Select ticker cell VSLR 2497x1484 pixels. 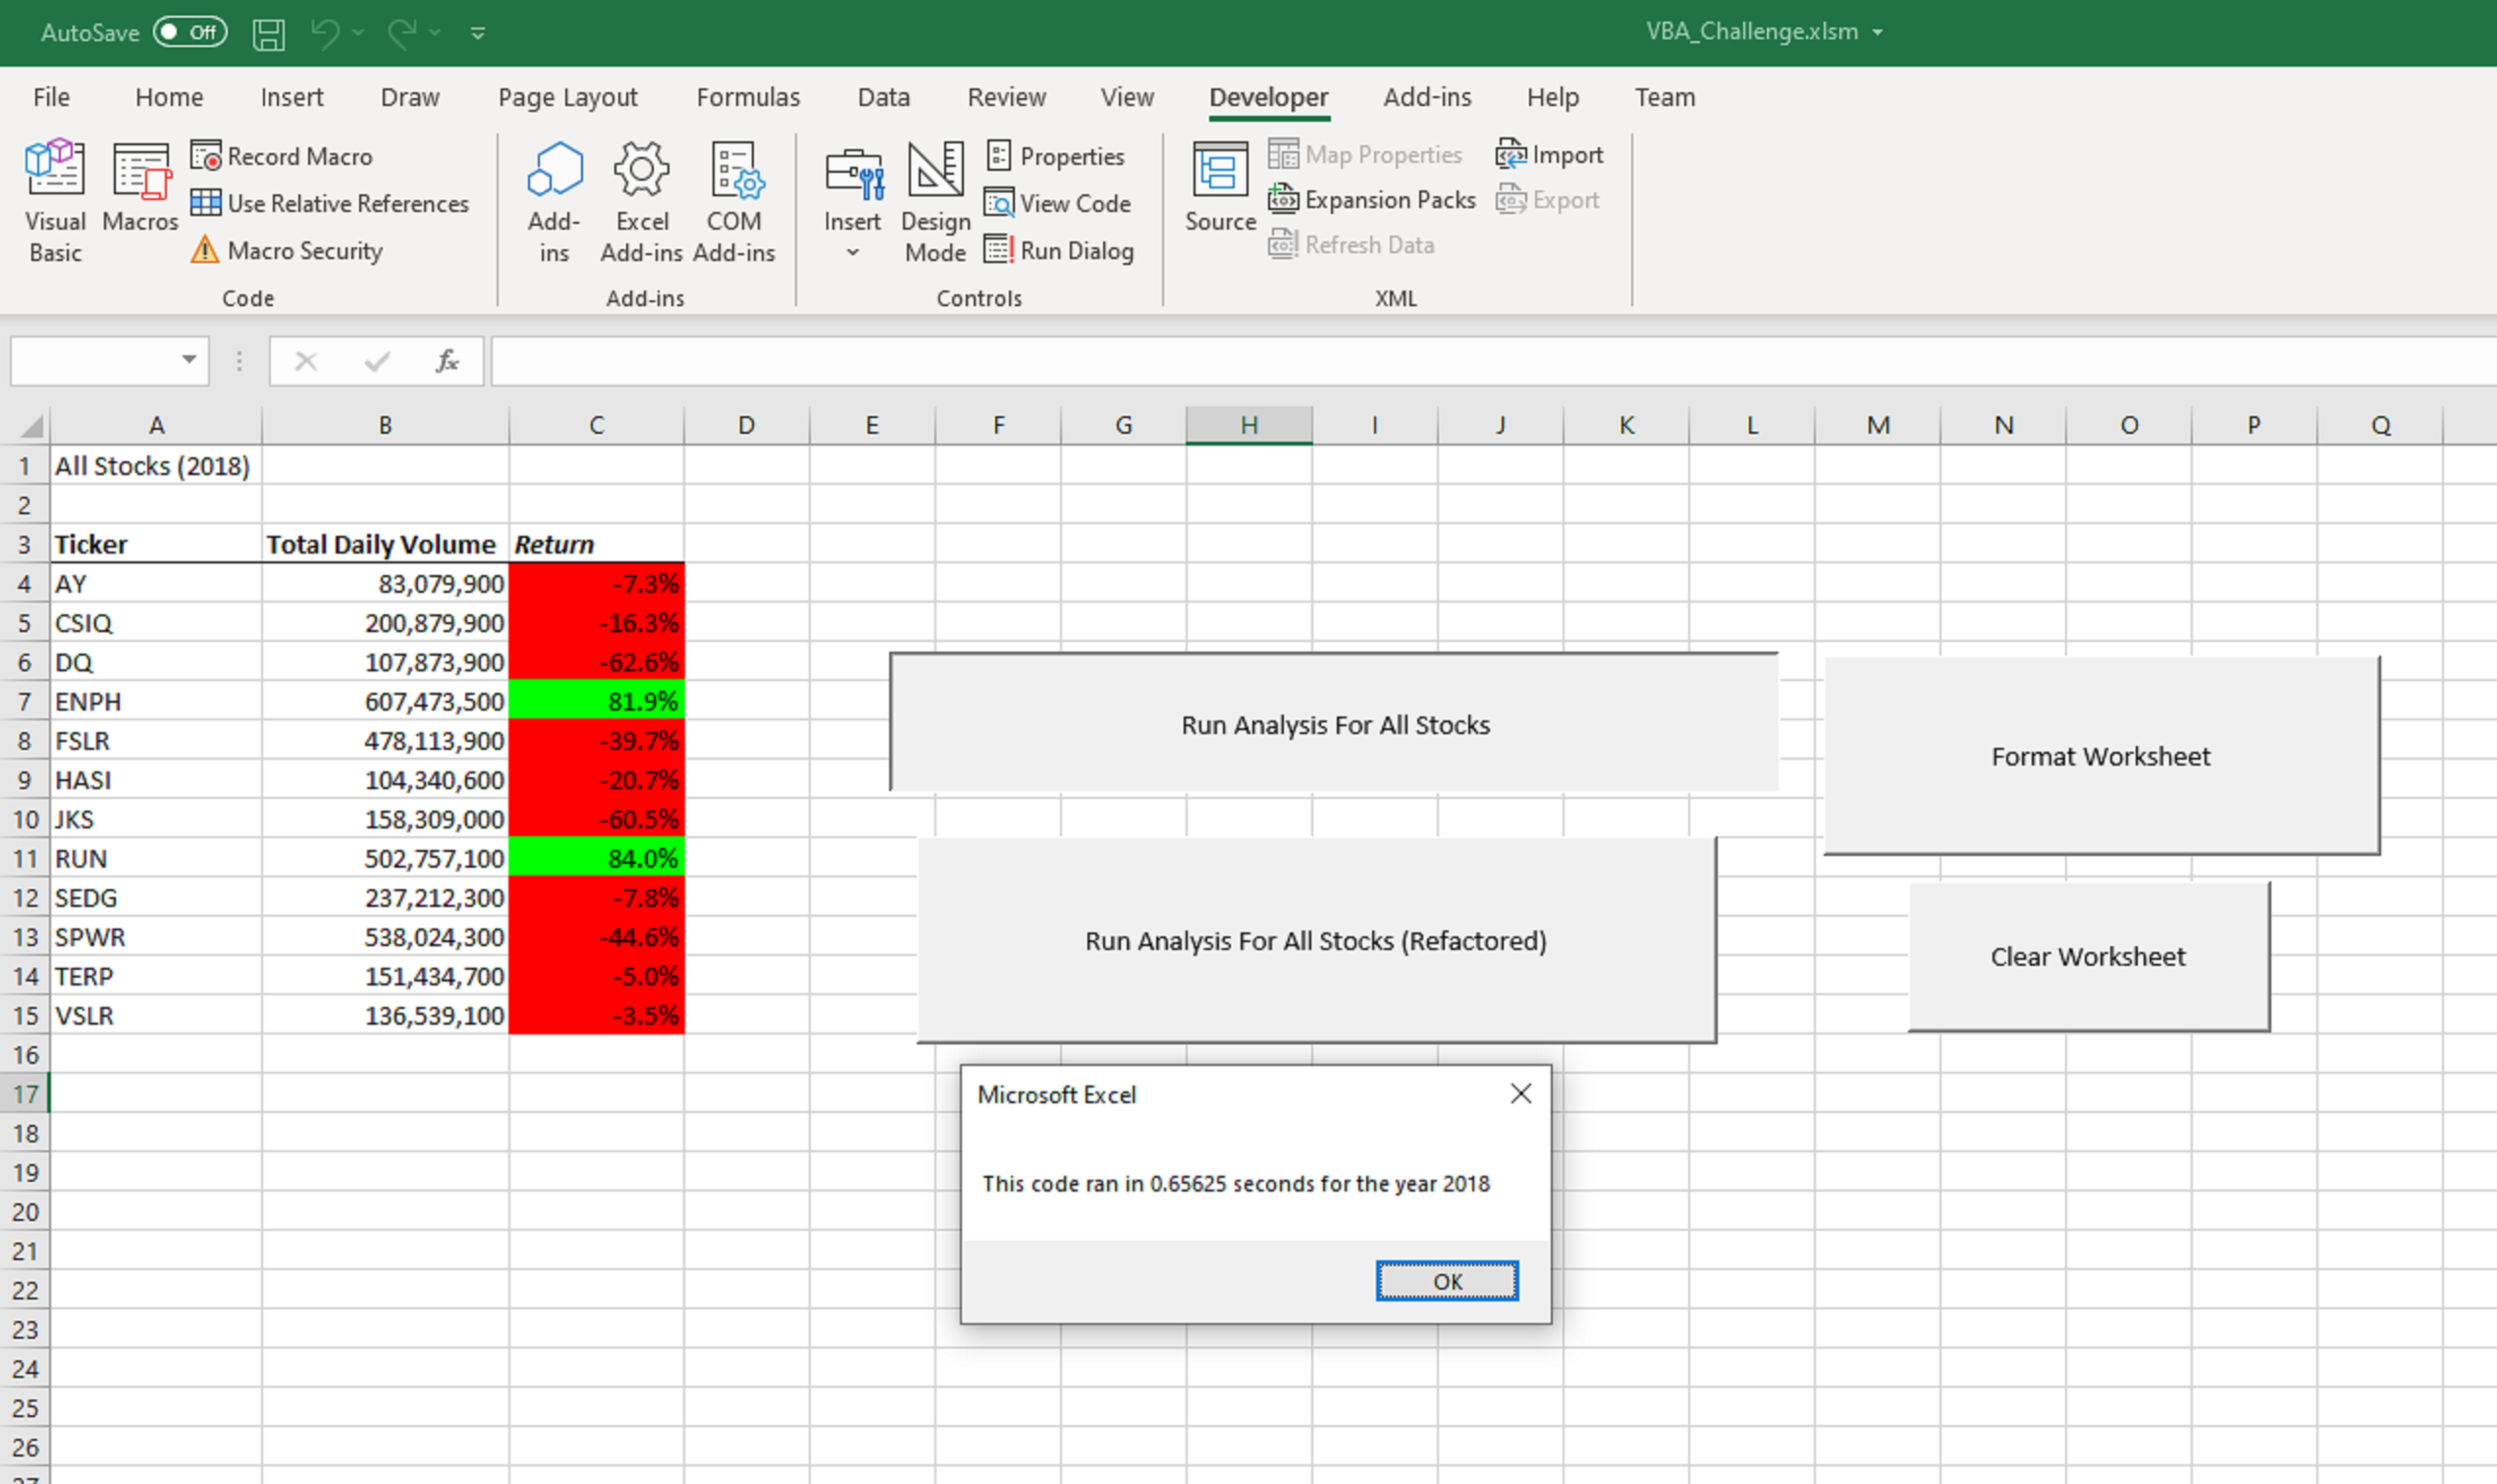pyautogui.click(x=156, y=1015)
